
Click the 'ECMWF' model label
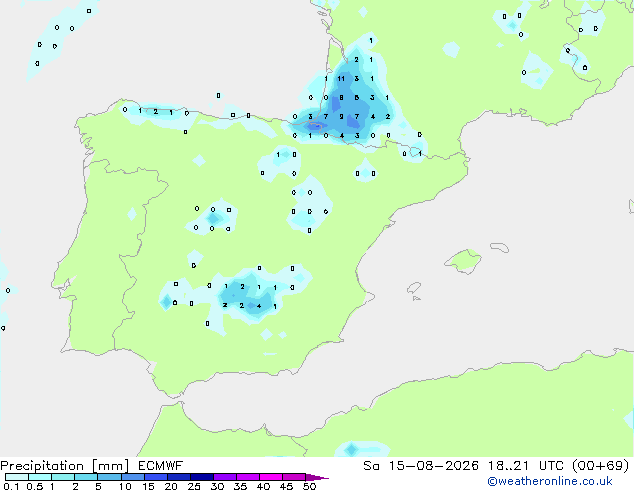point(161,466)
